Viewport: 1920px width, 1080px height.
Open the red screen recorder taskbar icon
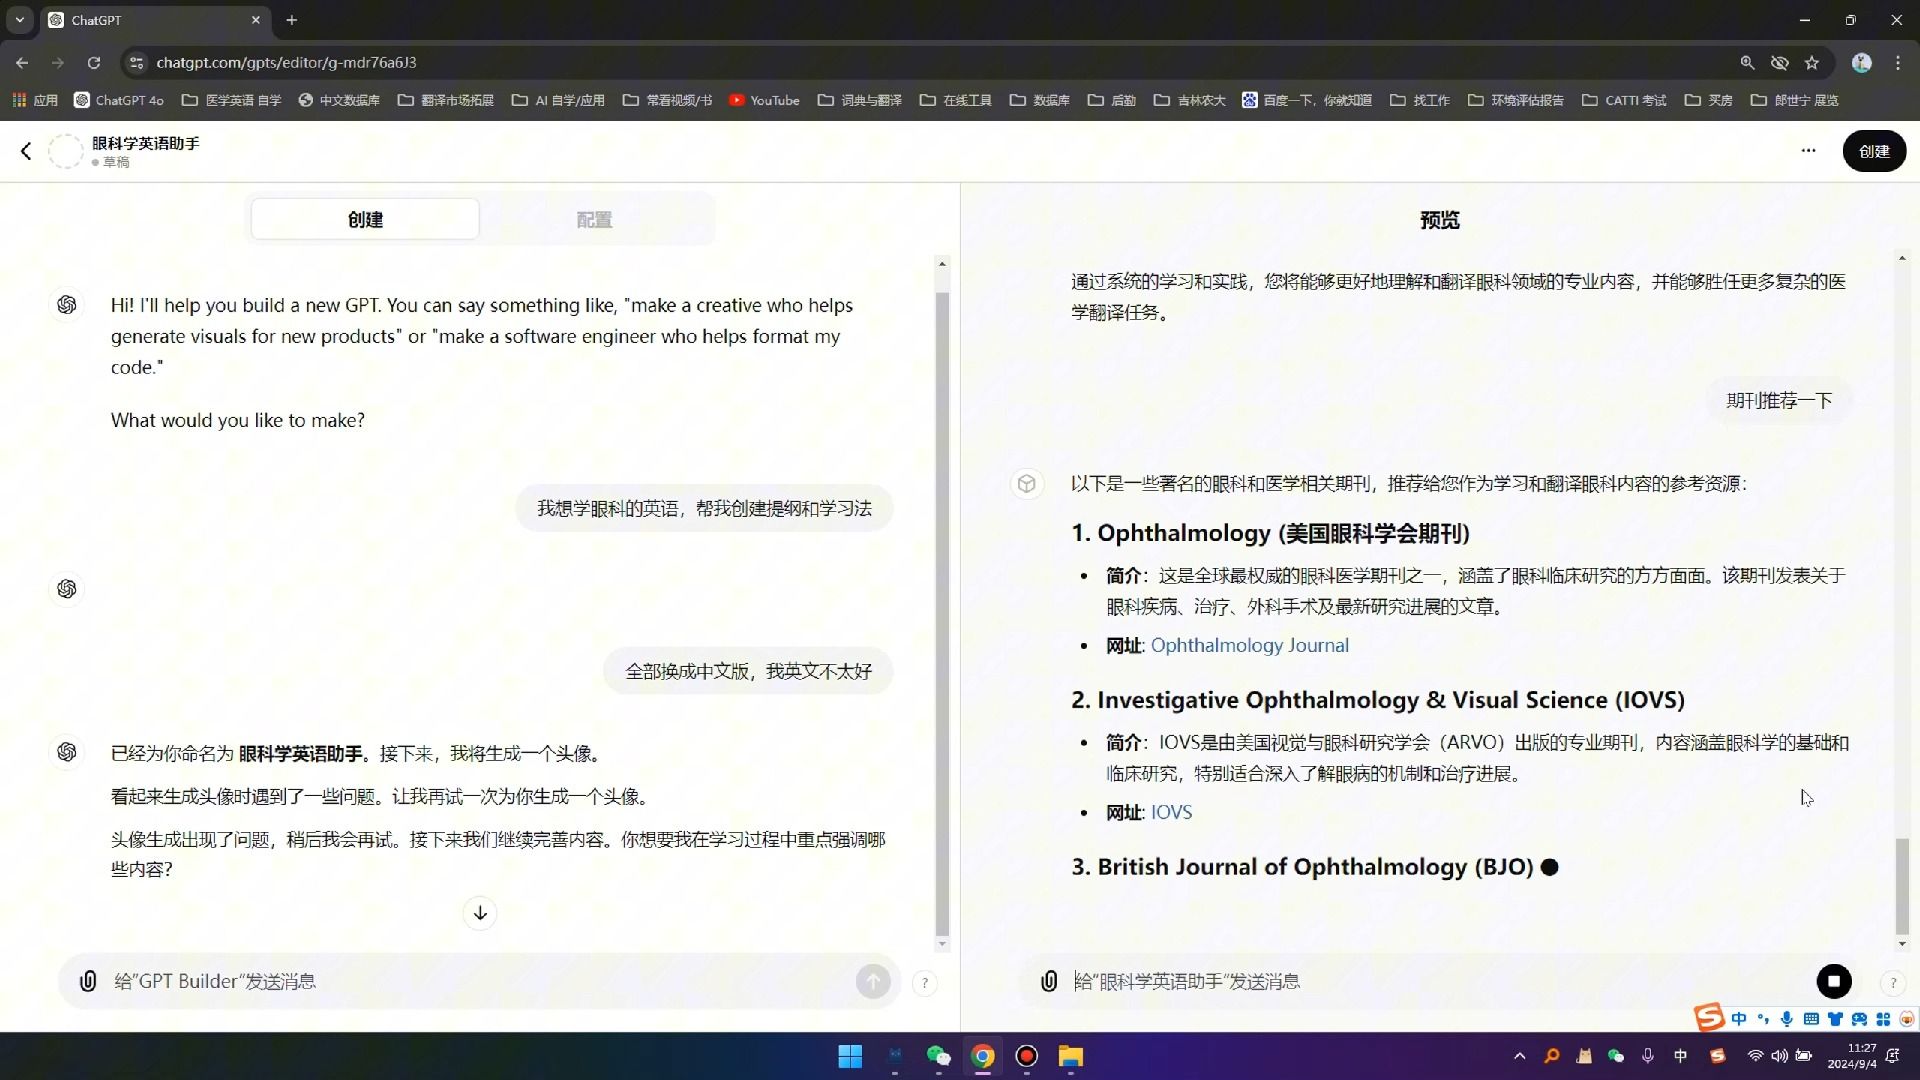tap(1027, 1056)
